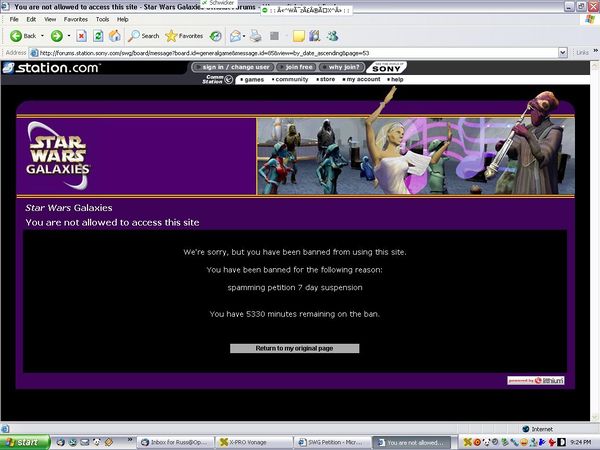This screenshot has height=450, width=600.
Task: Open the Tools menu
Action: (100, 19)
